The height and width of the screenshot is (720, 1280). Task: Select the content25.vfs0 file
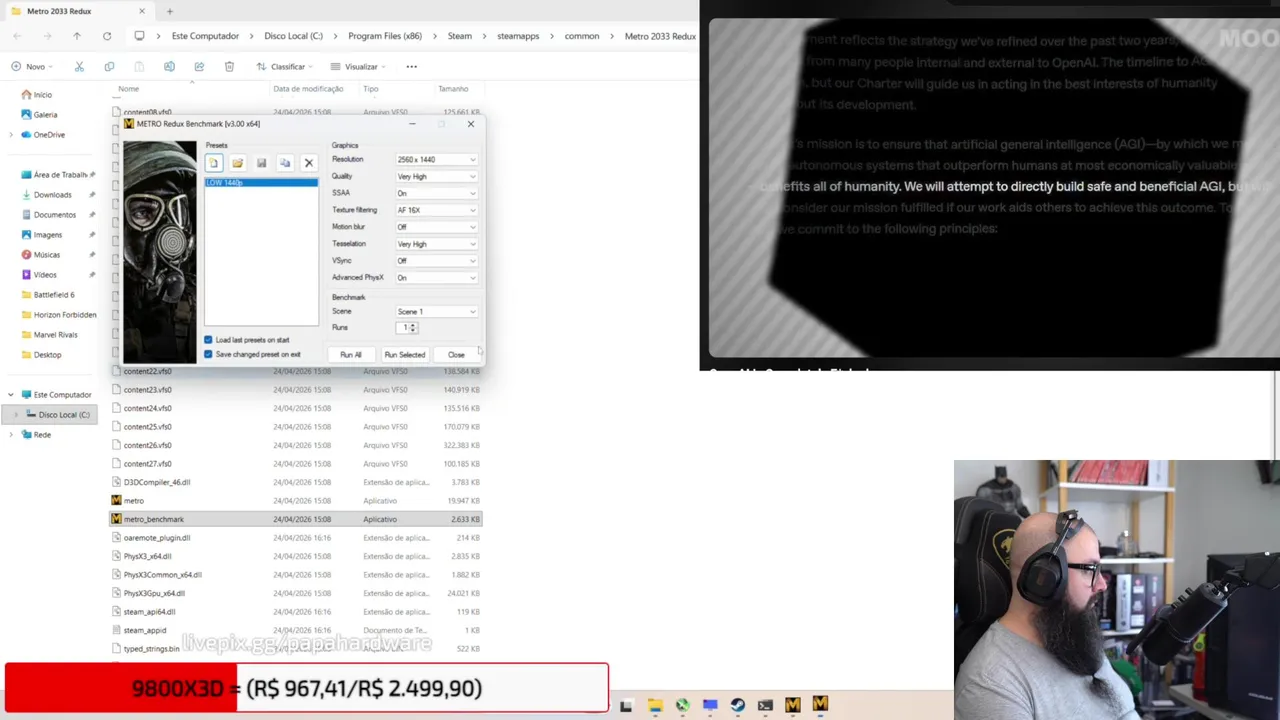coord(296,427)
